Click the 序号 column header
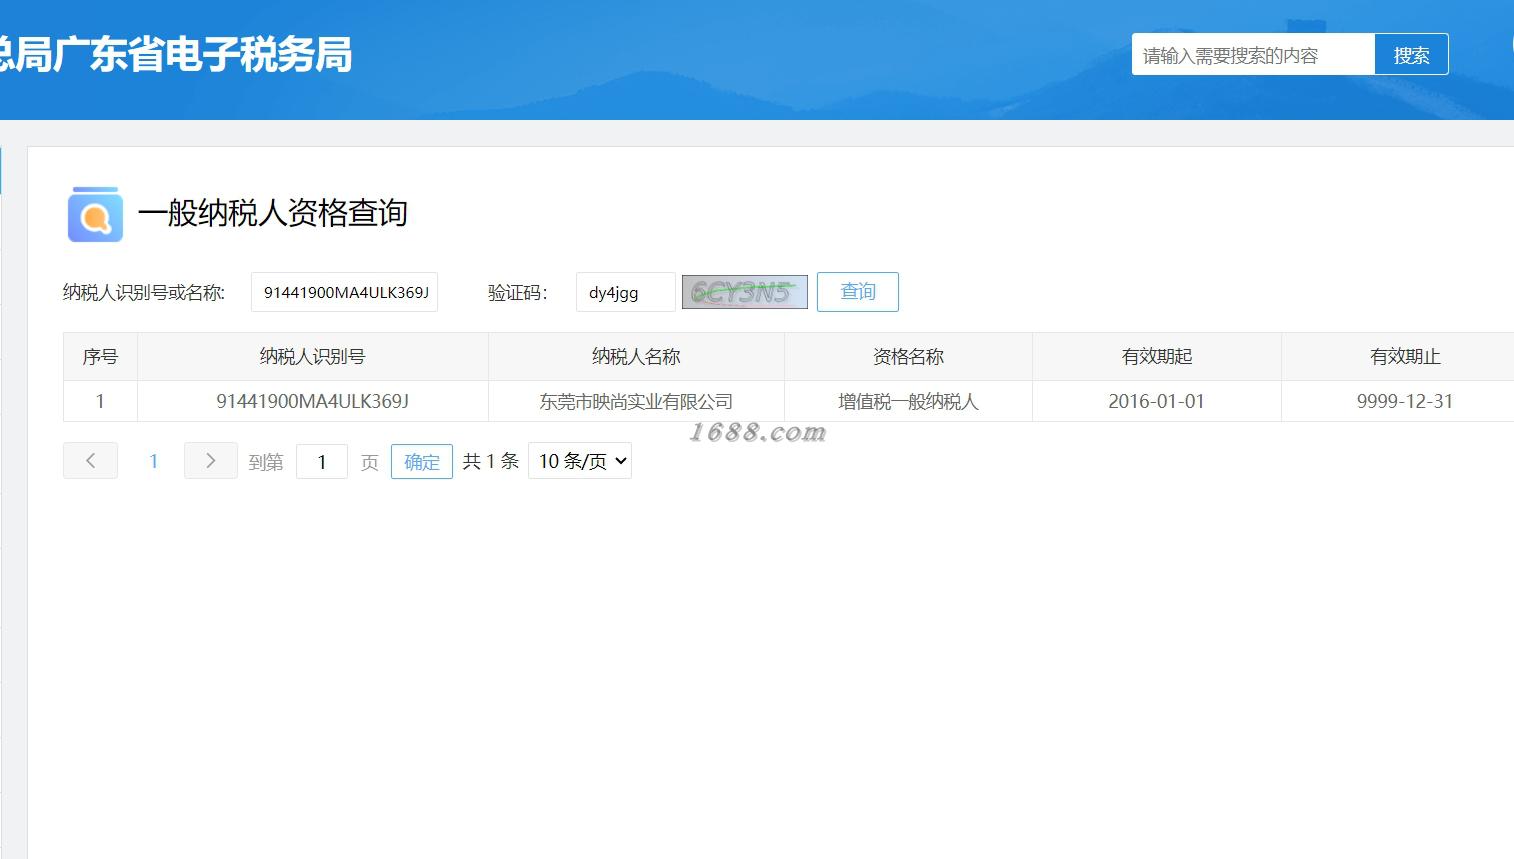1514x859 pixels. (x=100, y=357)
